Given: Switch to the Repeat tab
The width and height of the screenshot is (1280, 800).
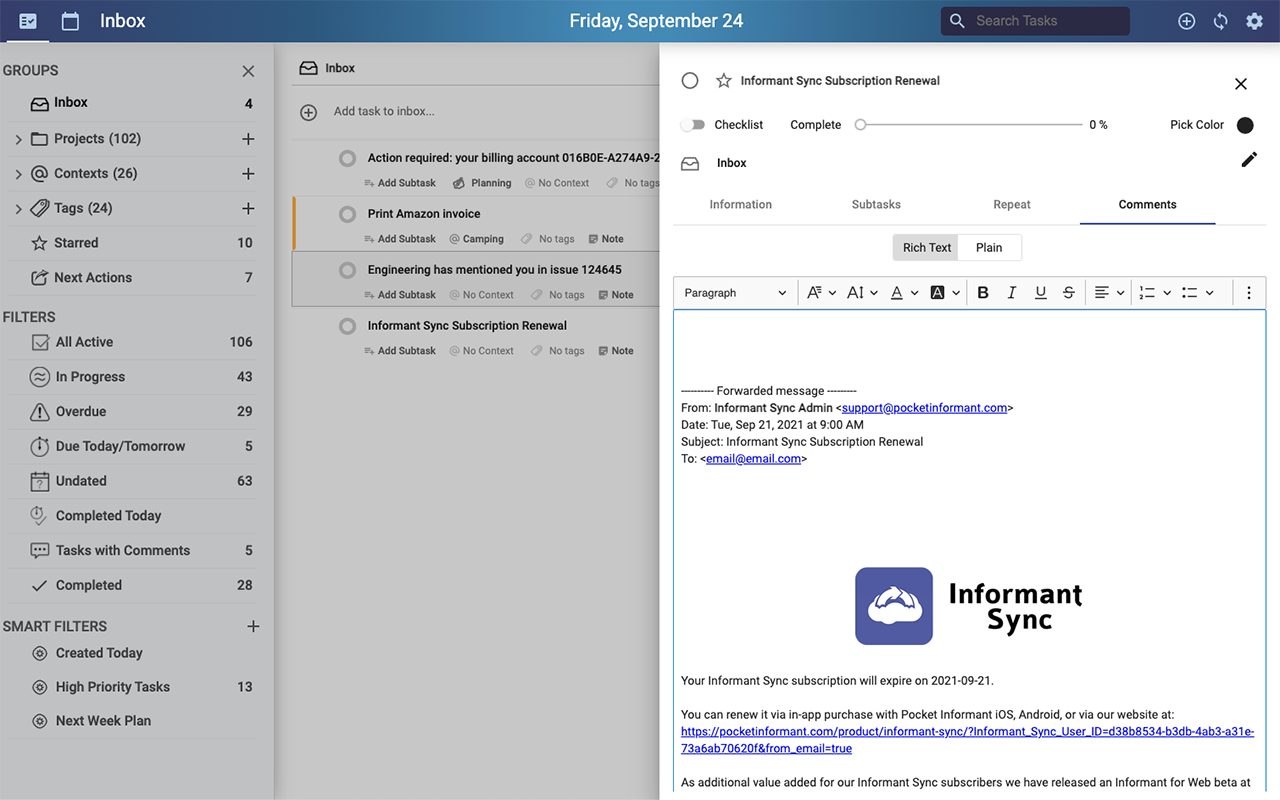Looking at the screenshot, I should tap(1012, 205).
